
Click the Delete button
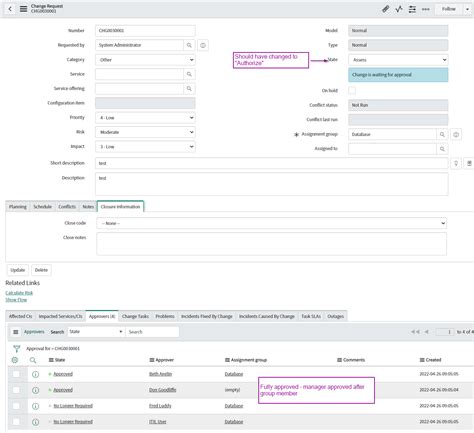tap(41, 270)
